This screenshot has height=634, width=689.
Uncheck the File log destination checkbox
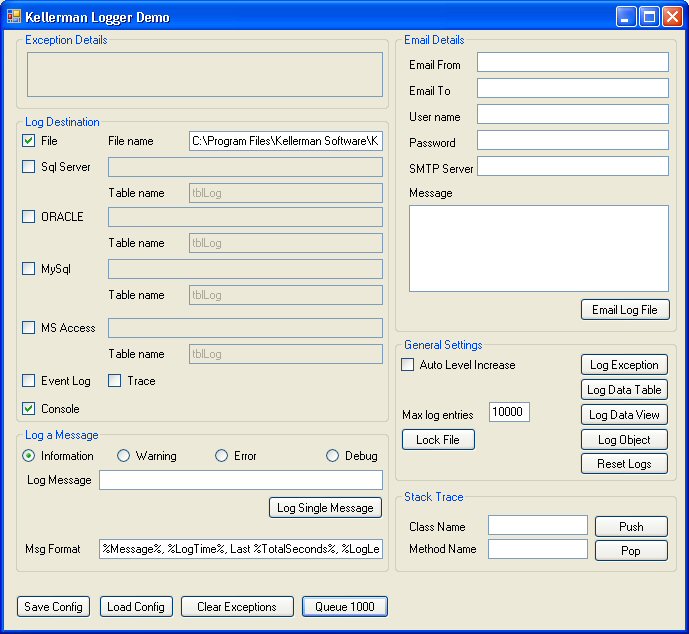pyautogui.click(x=29, y=141)
